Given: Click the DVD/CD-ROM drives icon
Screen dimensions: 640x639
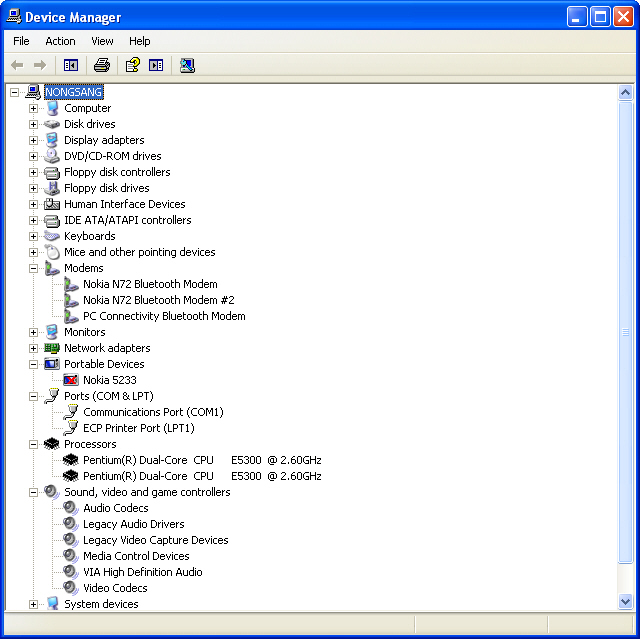Looking at the screenshot, I should pyautogui.click(x=52, y=156).
